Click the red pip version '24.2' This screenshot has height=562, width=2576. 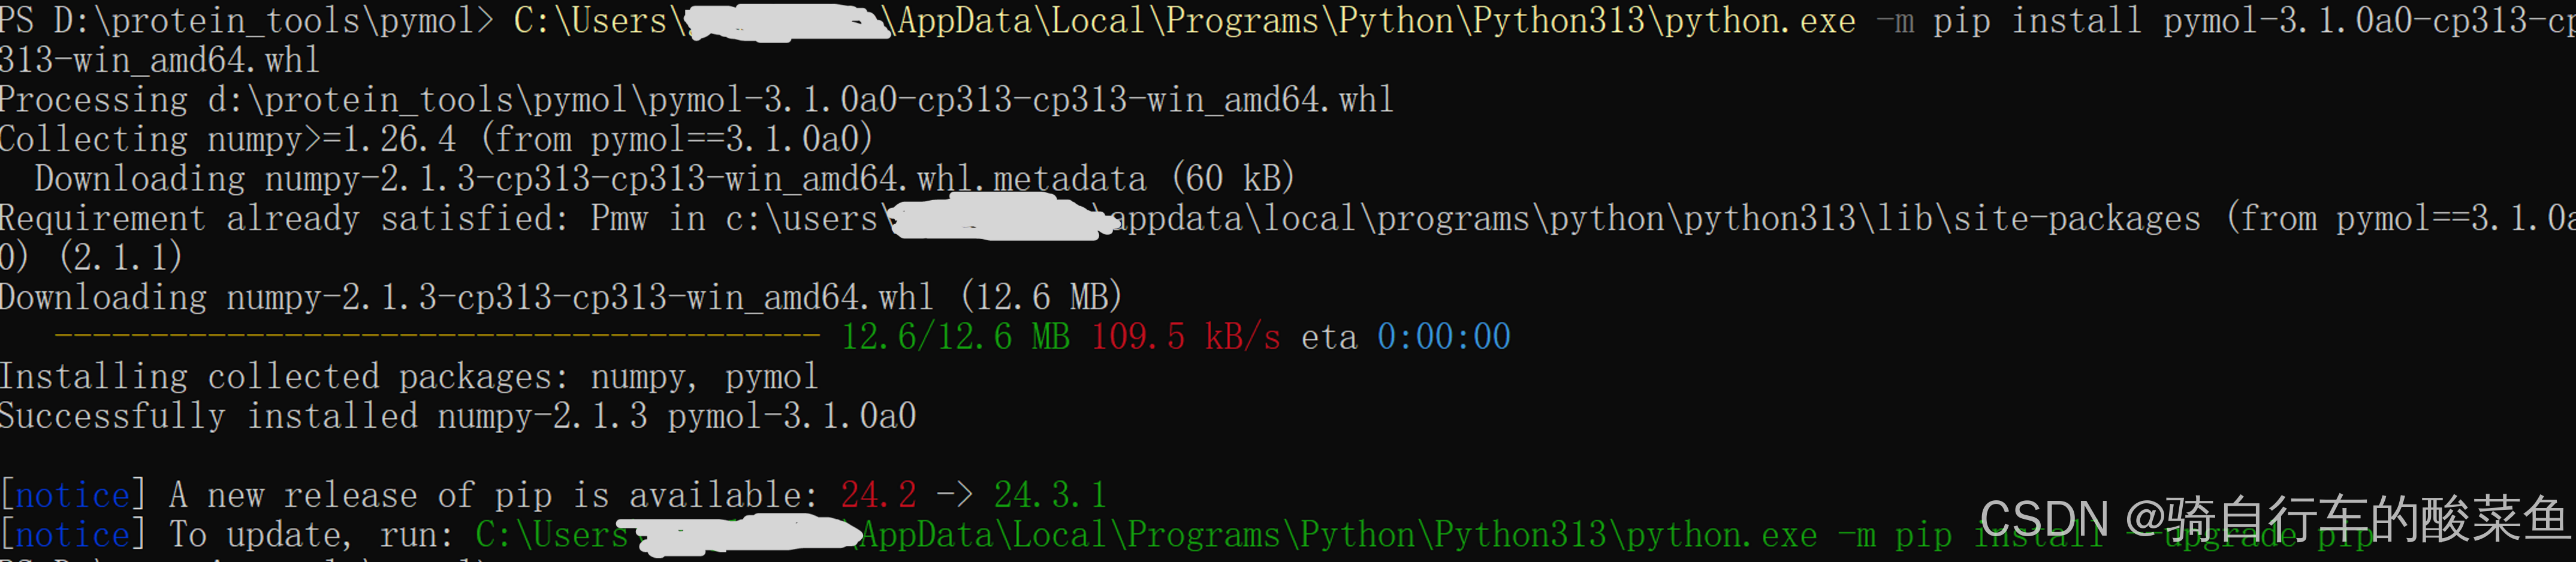click(x=878, y=495)
